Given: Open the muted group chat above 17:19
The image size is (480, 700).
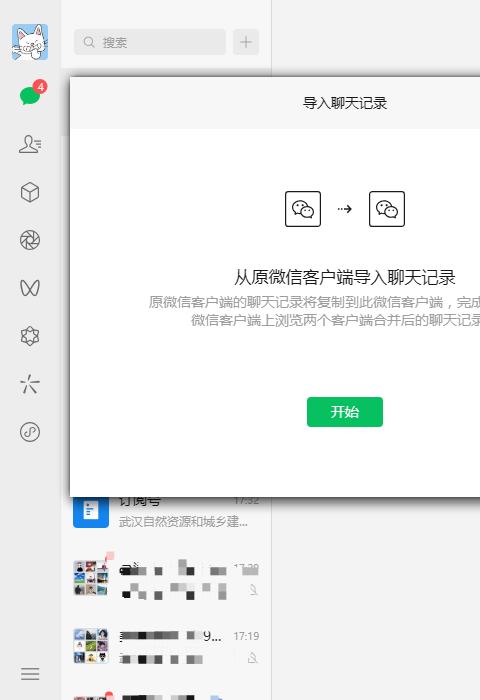Looking at the screenshot, I should (x=166, y=578).
